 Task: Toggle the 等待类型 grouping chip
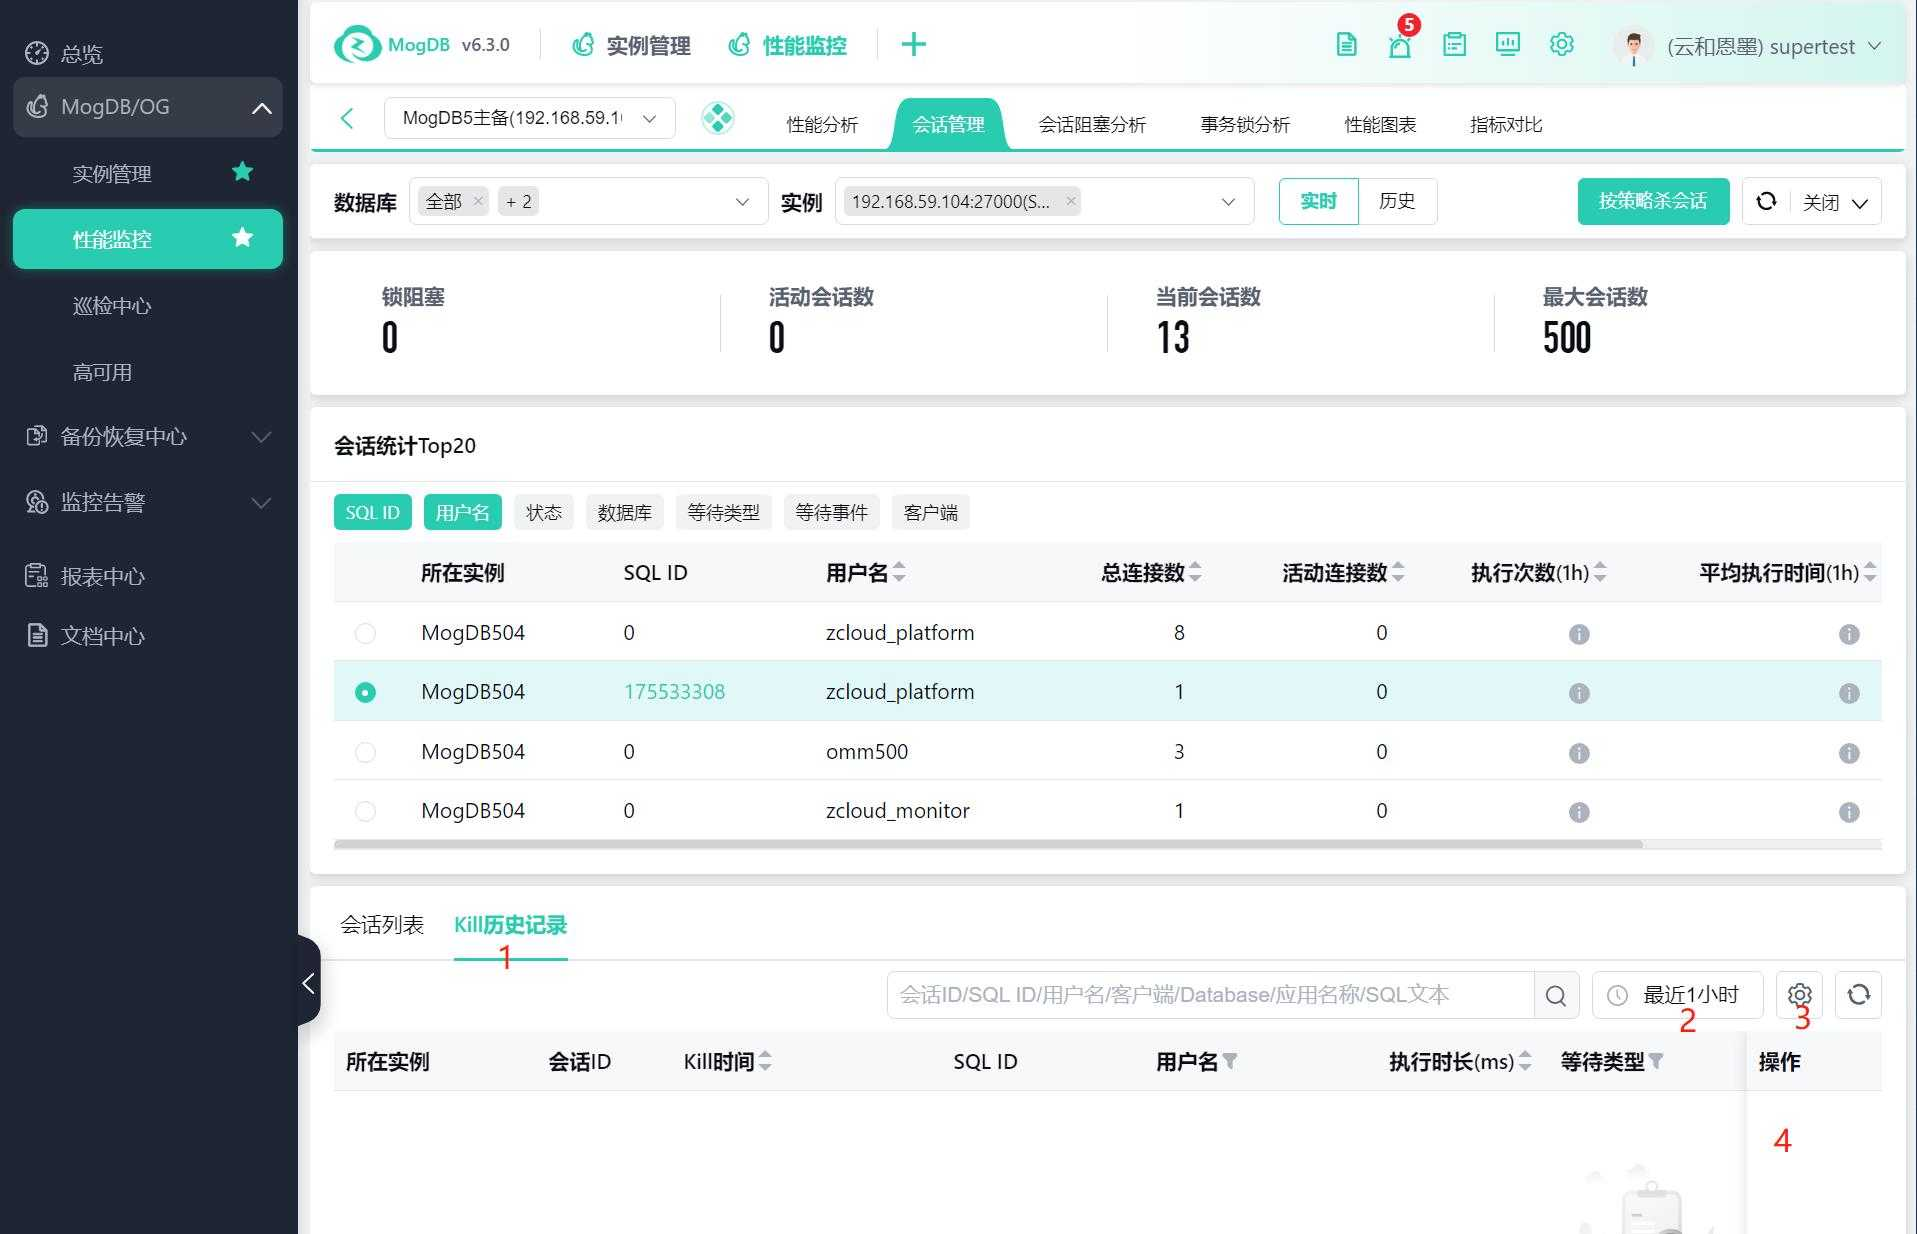tap(723, 513)
